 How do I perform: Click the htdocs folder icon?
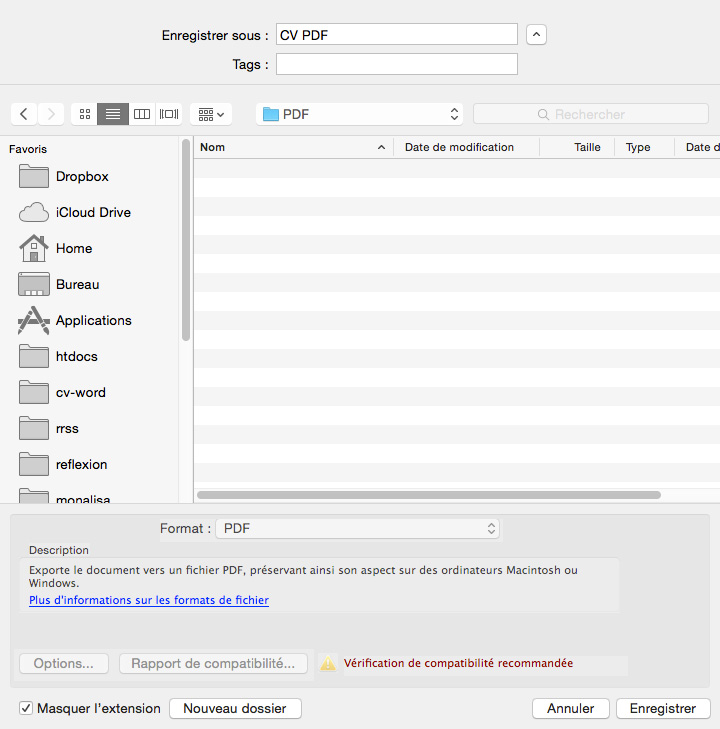[33, 356]
